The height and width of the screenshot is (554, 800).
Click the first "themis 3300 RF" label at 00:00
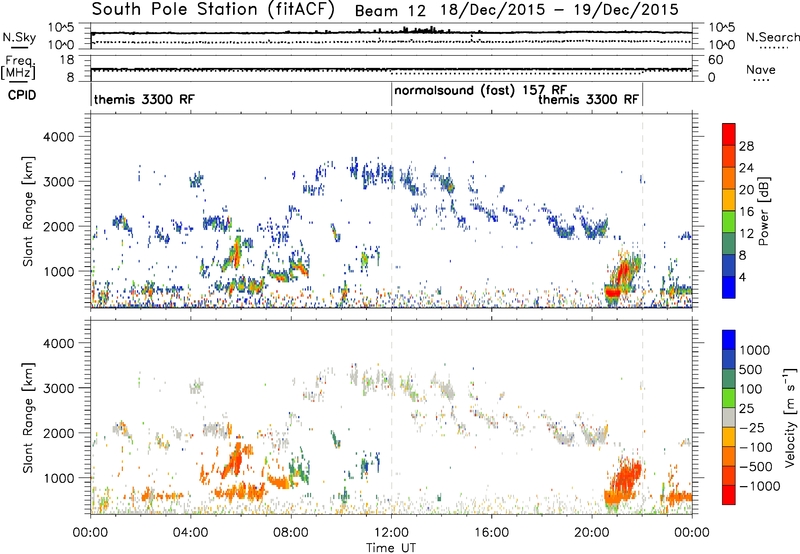144,99
